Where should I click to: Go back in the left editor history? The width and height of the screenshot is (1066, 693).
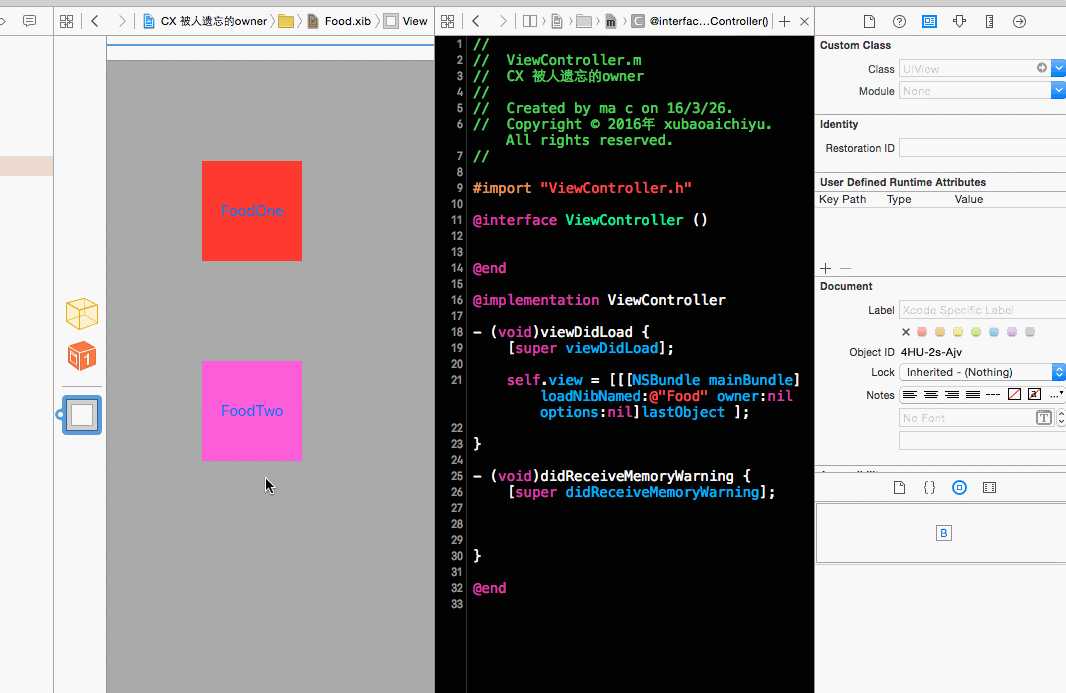tap(95, 22)
